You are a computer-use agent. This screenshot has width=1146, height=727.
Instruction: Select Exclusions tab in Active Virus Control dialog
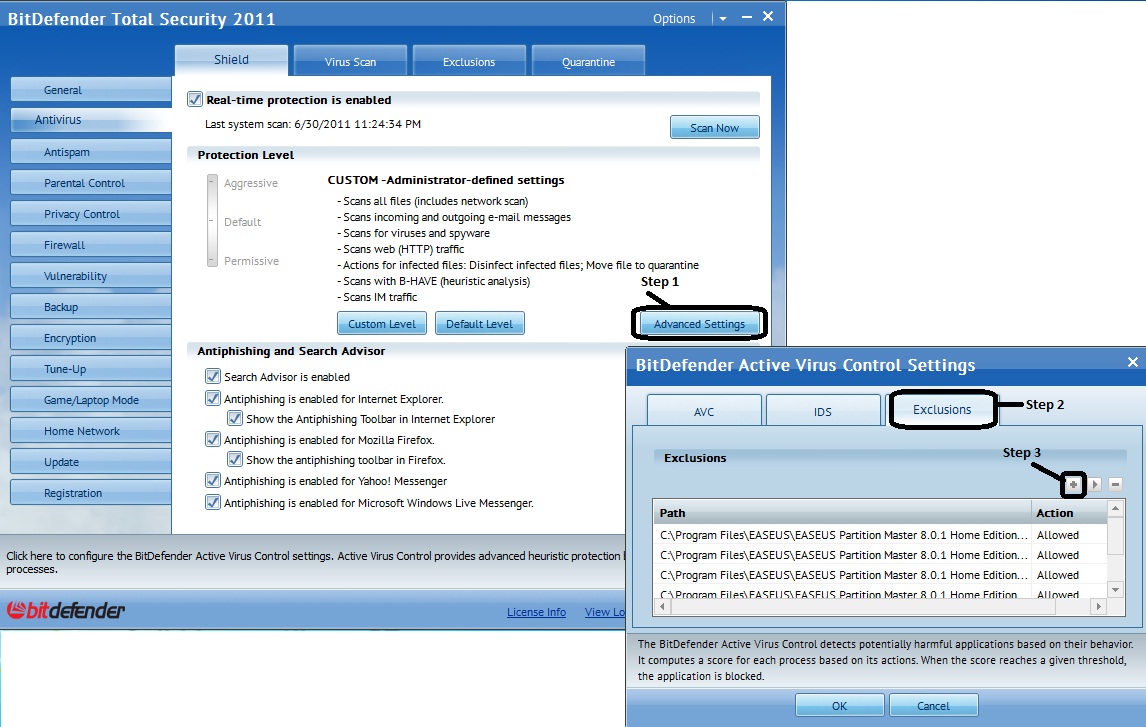942,410
